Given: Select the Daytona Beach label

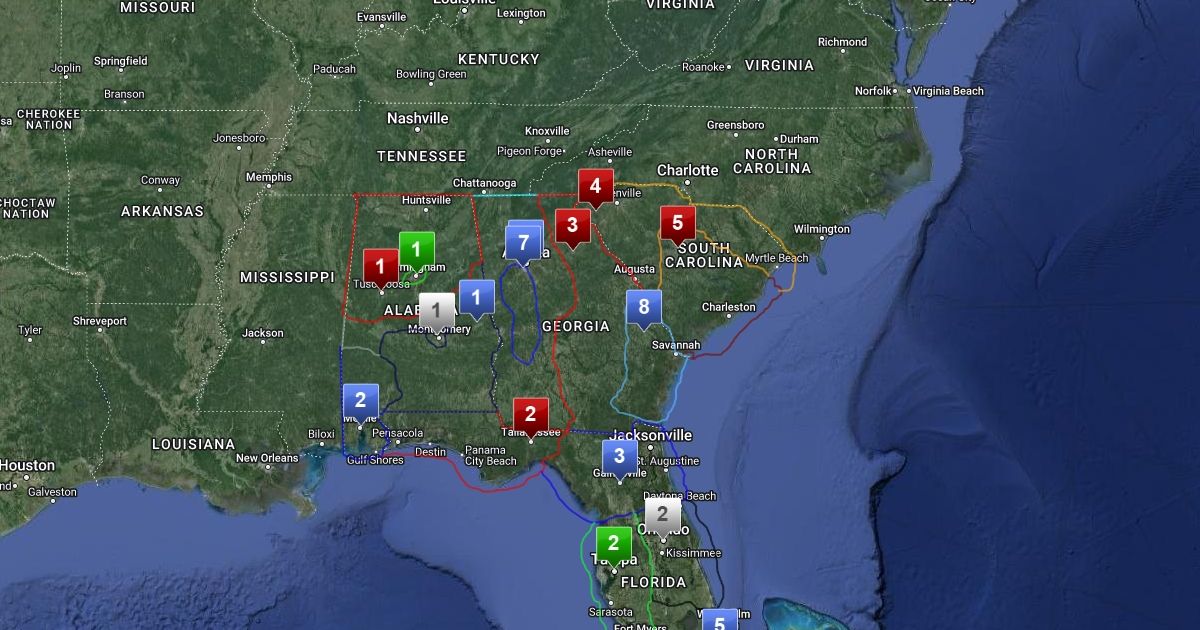Looking at the screenshot, I should pos(679,496).
